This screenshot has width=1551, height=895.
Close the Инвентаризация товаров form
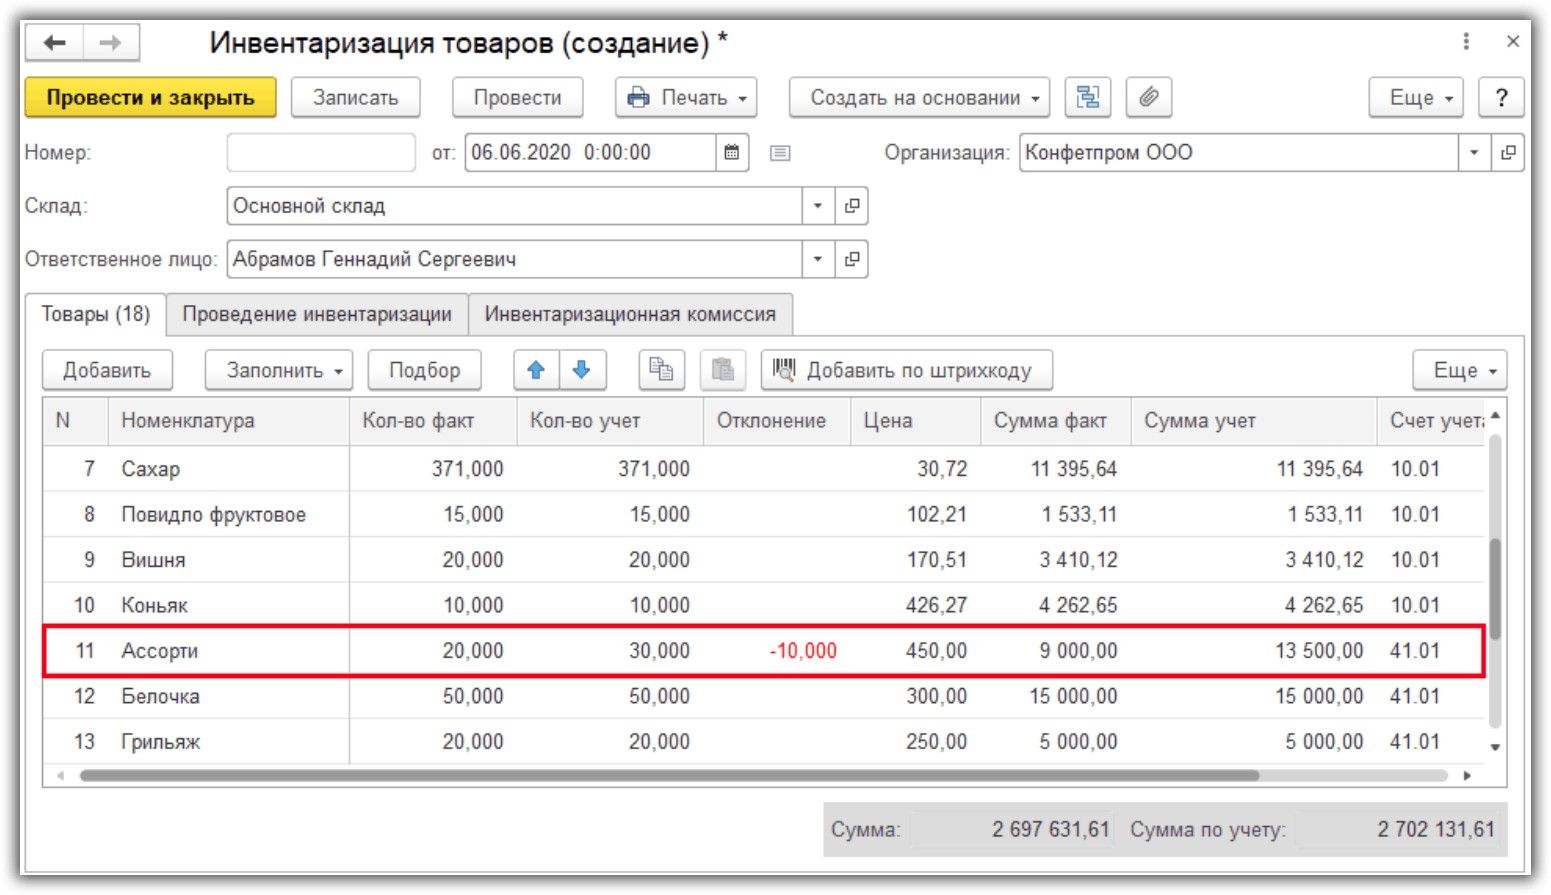tap(1512, 42)
